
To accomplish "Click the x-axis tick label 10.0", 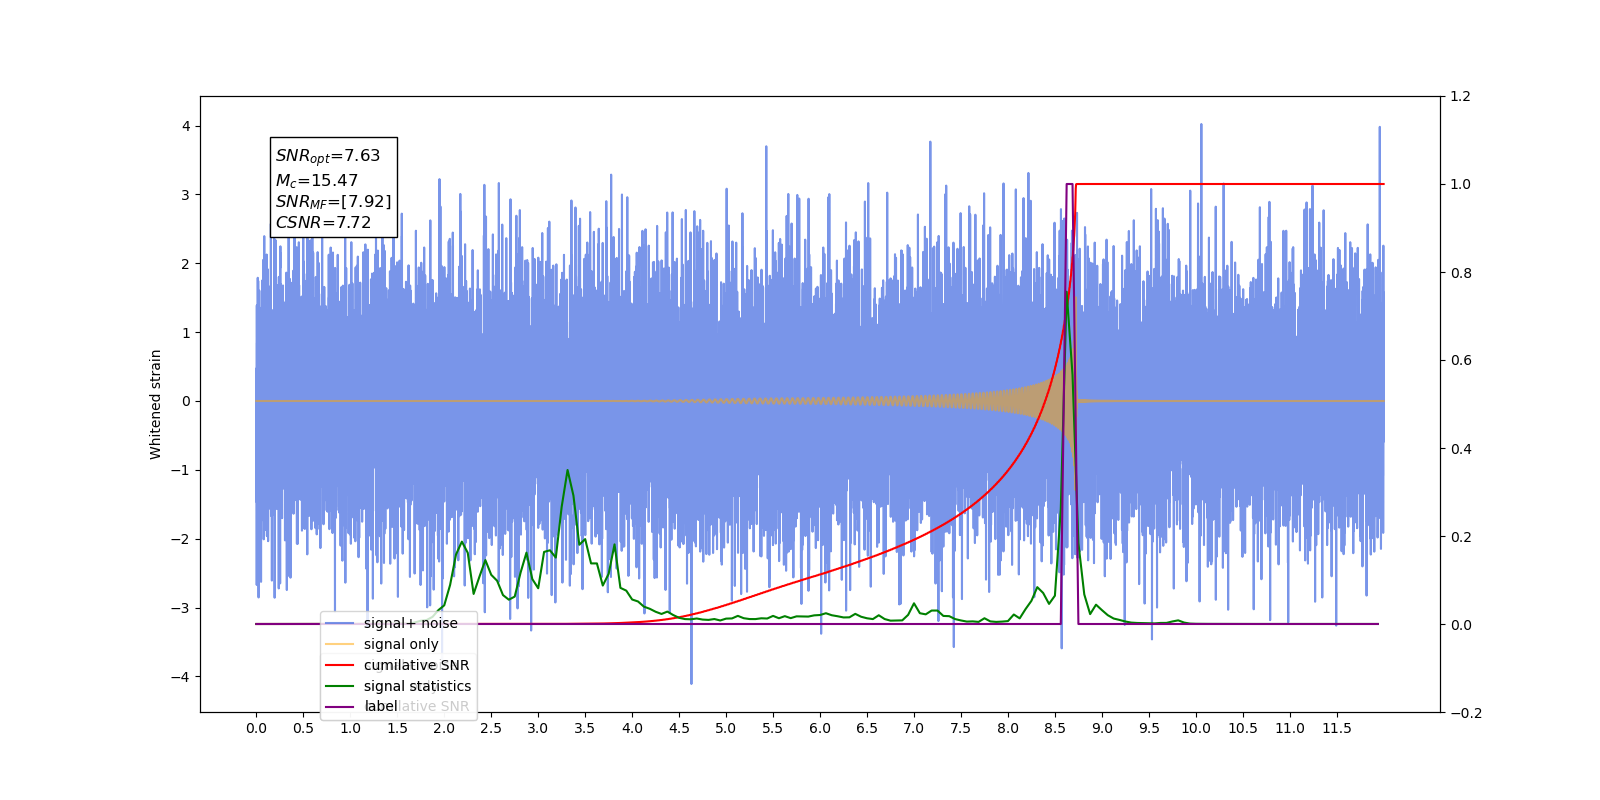I will click(x=1196, y=728).
